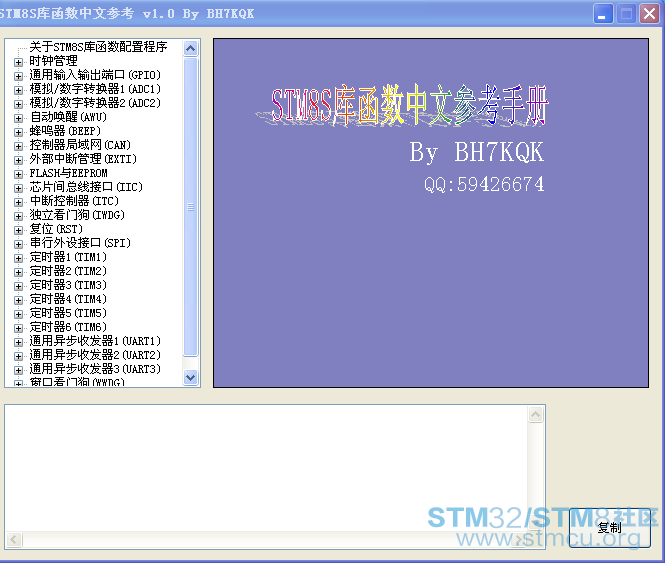Select the 定时器1 (TIM1) label
The image size is (665, 563).
click(x=68, y=257)
